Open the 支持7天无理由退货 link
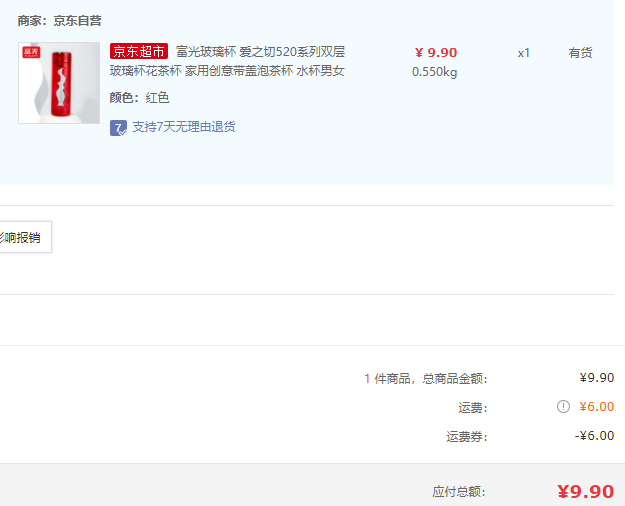Viewport: 625px width, 506px height. 184,127
